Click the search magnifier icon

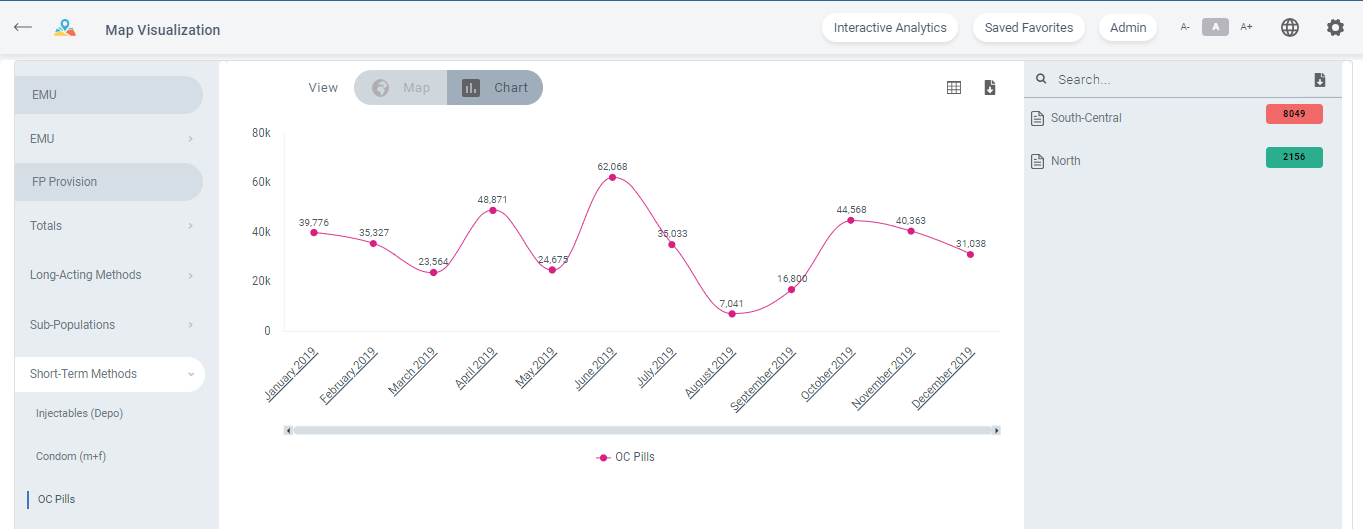(1041, 79)
